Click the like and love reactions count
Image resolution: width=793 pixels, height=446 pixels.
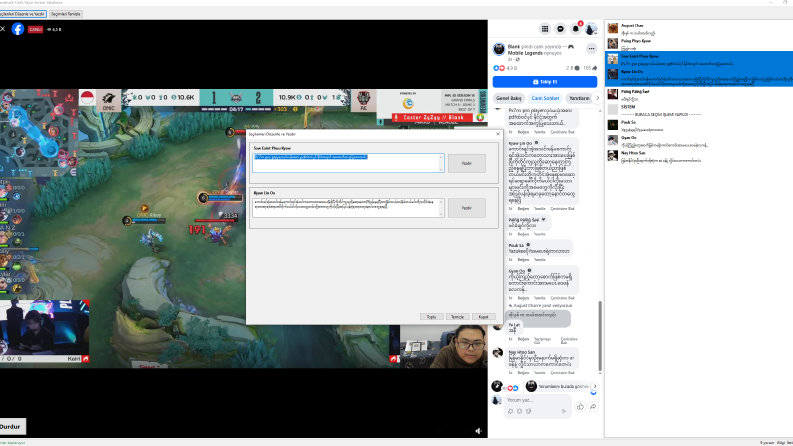click(505, 68)
